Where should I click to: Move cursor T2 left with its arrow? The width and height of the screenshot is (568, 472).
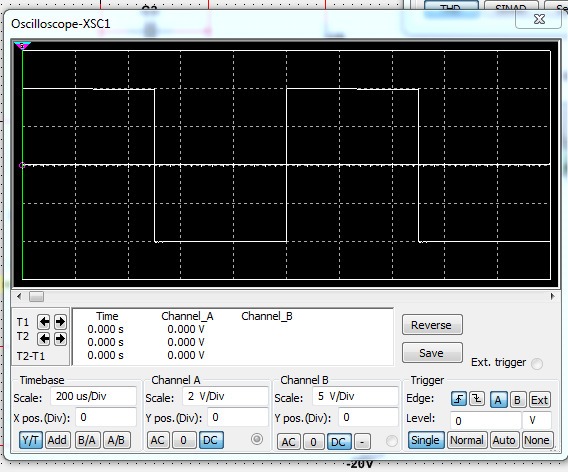(x=44, y=339)
